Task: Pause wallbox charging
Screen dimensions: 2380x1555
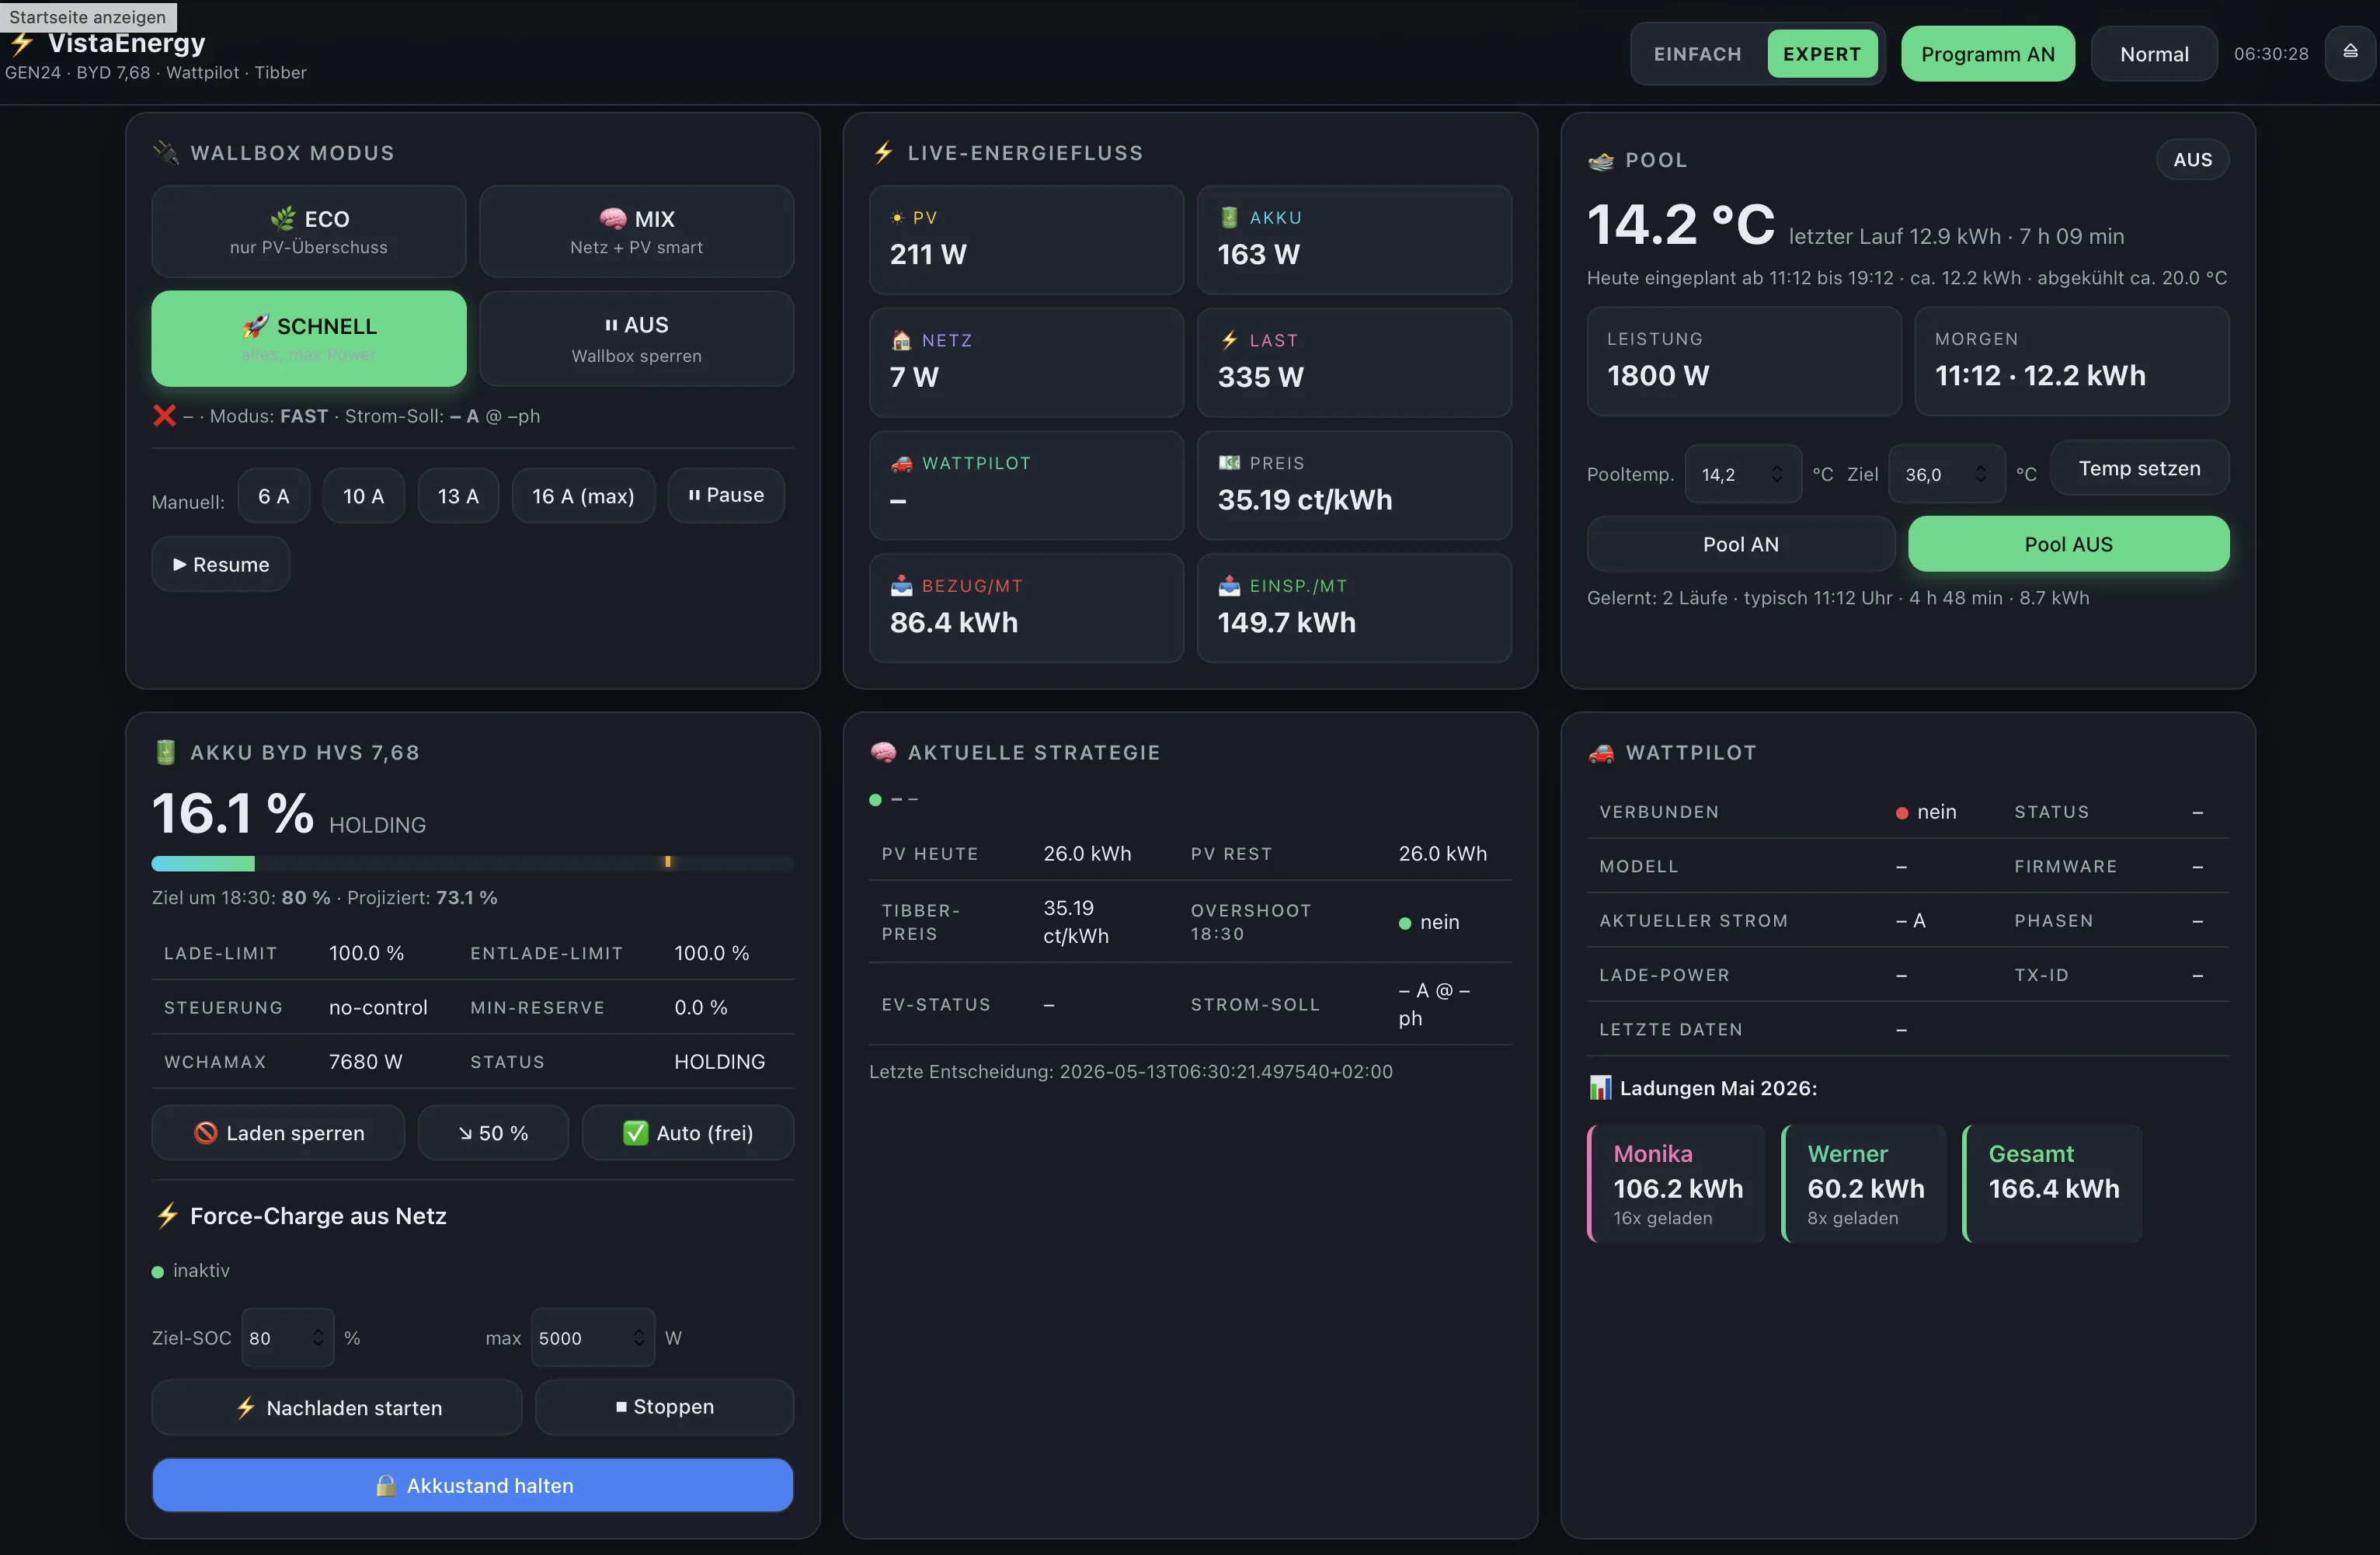Action: [726, 495]
